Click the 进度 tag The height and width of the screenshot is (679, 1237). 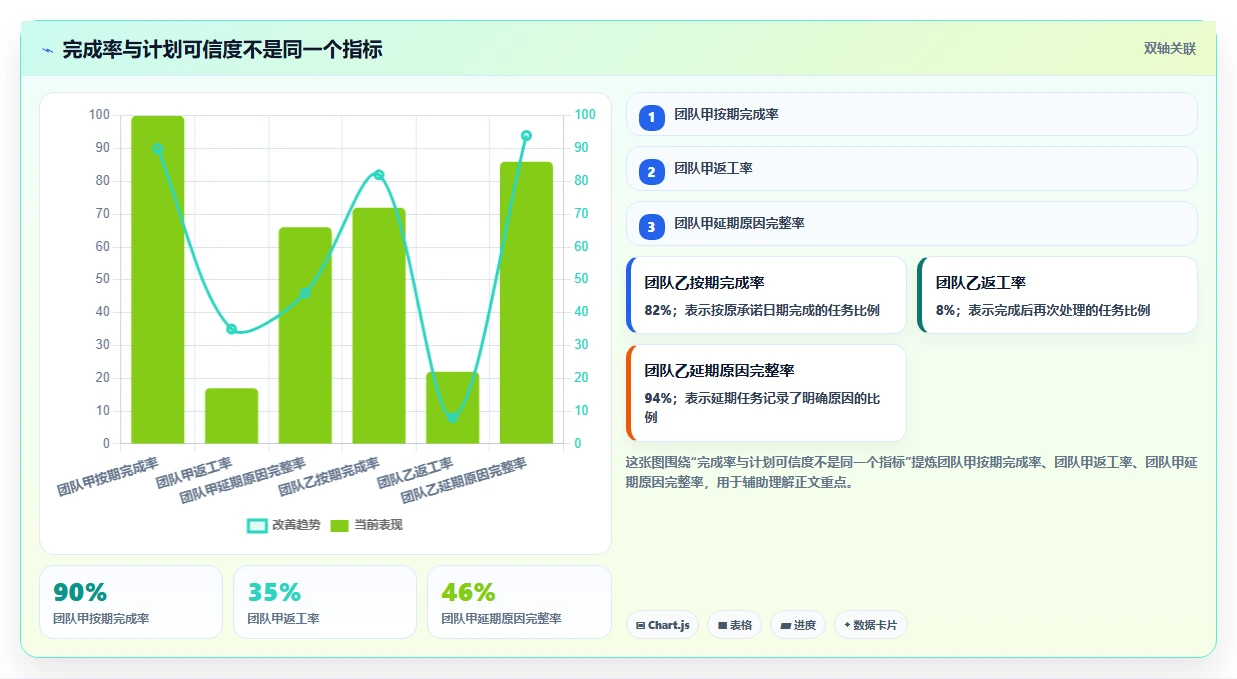(798, 625)
